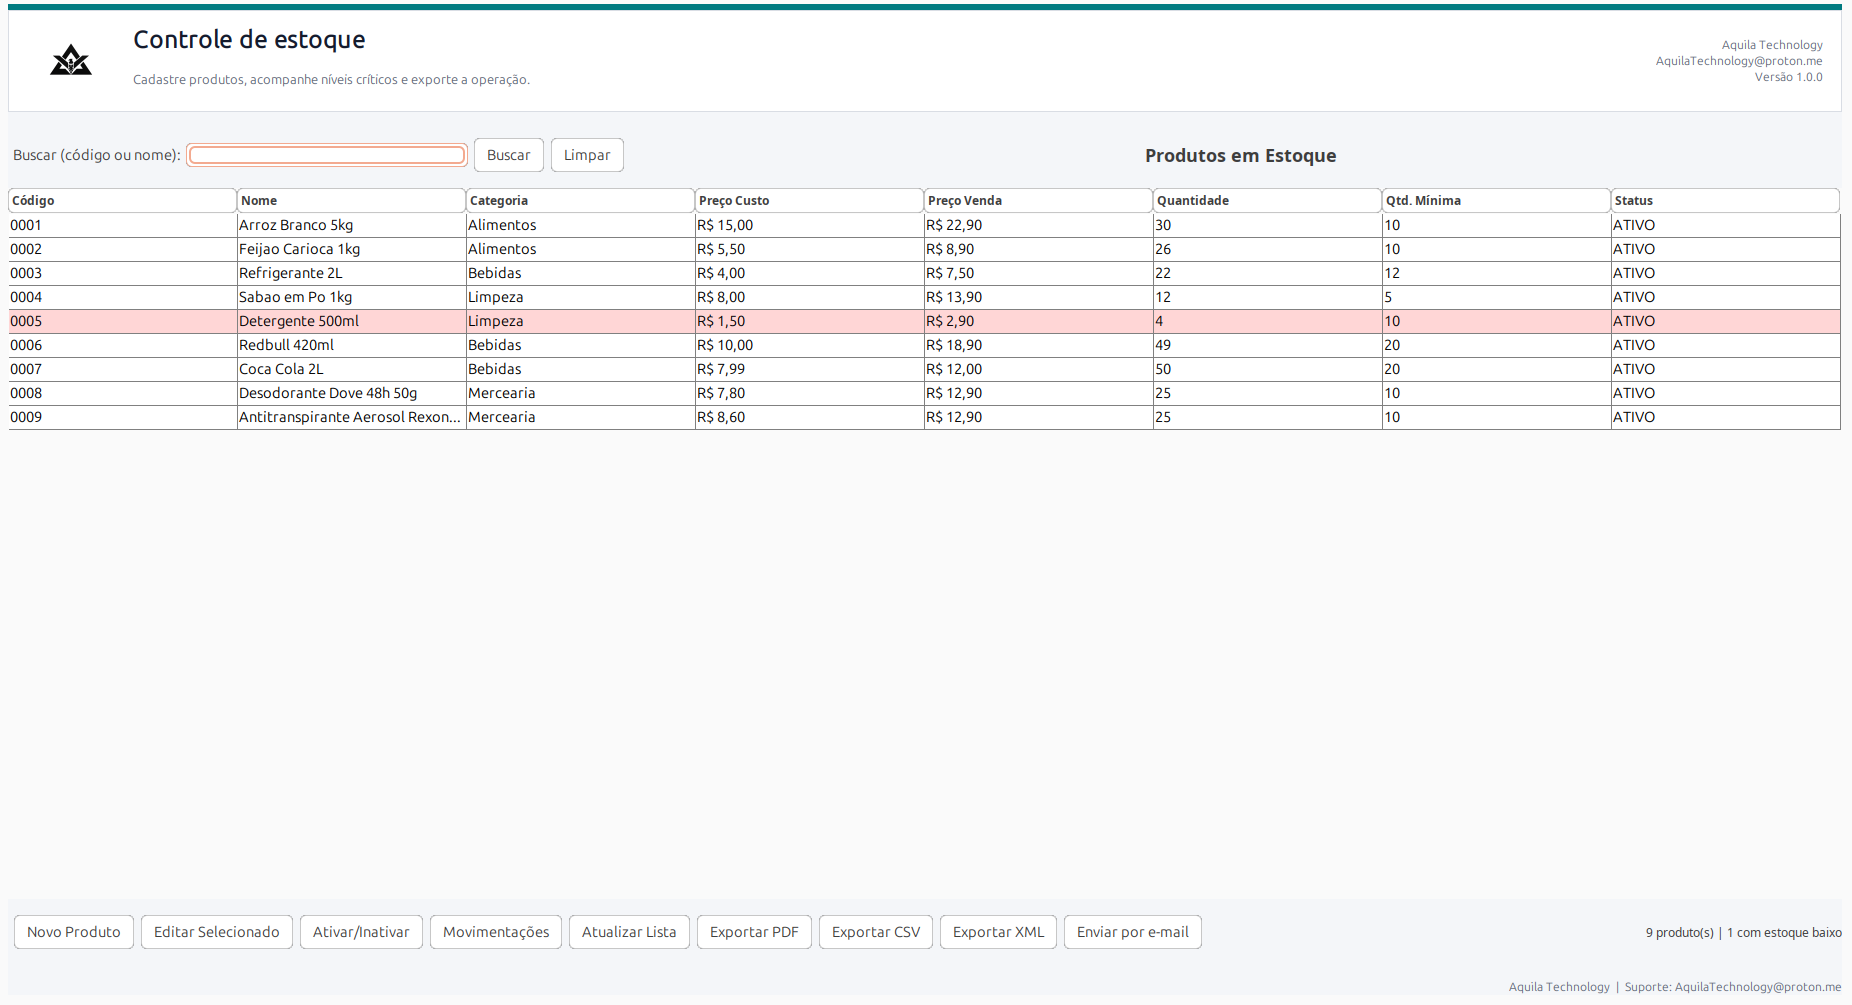The image size is (1852, 1005).
Task: Refresh with Atualizar Lista button
Action: (x=629, y=932)
